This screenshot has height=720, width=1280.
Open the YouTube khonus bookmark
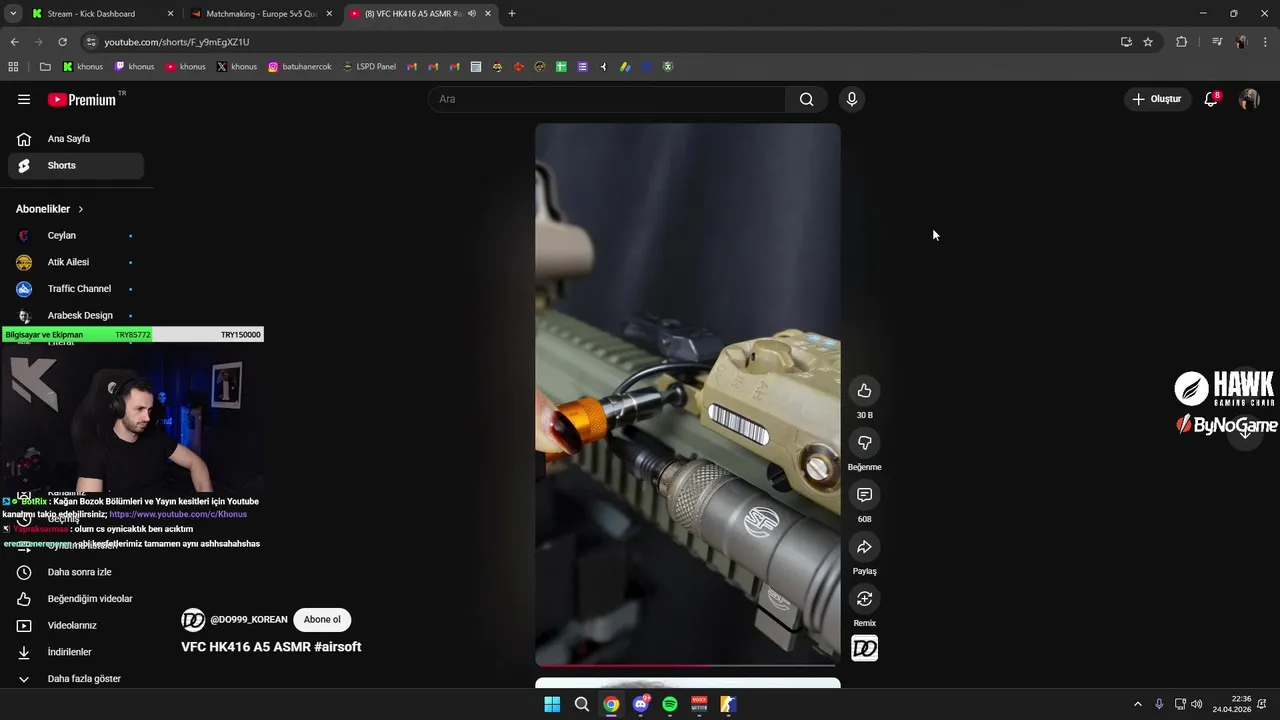click(x=186, y=67)
